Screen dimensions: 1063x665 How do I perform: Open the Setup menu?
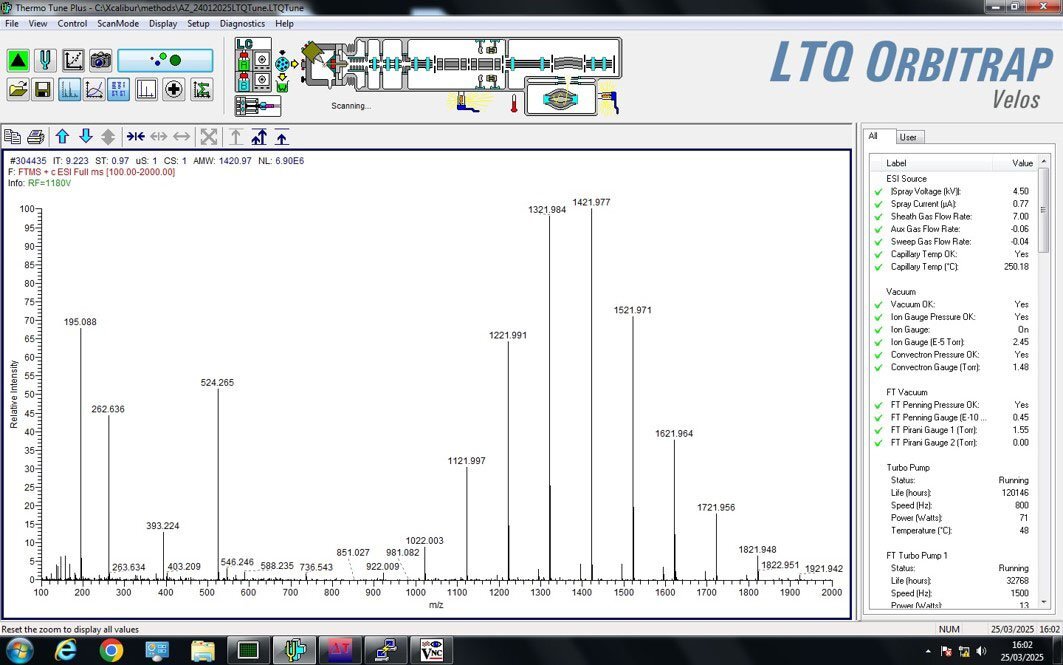(x=198, y=23)
